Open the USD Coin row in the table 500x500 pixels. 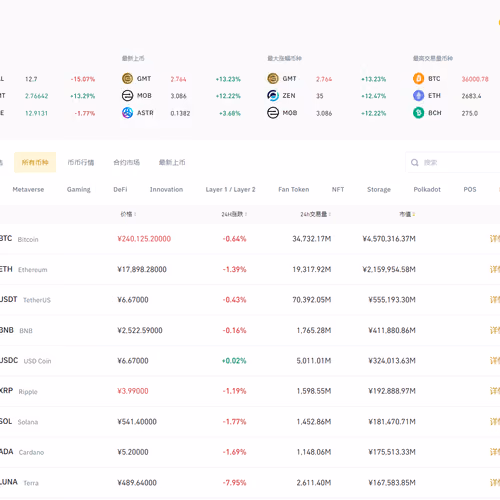250,361
